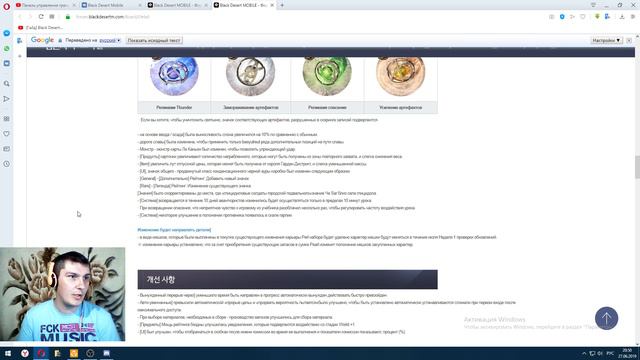Click the Opera icon in the taskbar
The width and height of the screenshot is (640, 360).
tap(41, 353)
